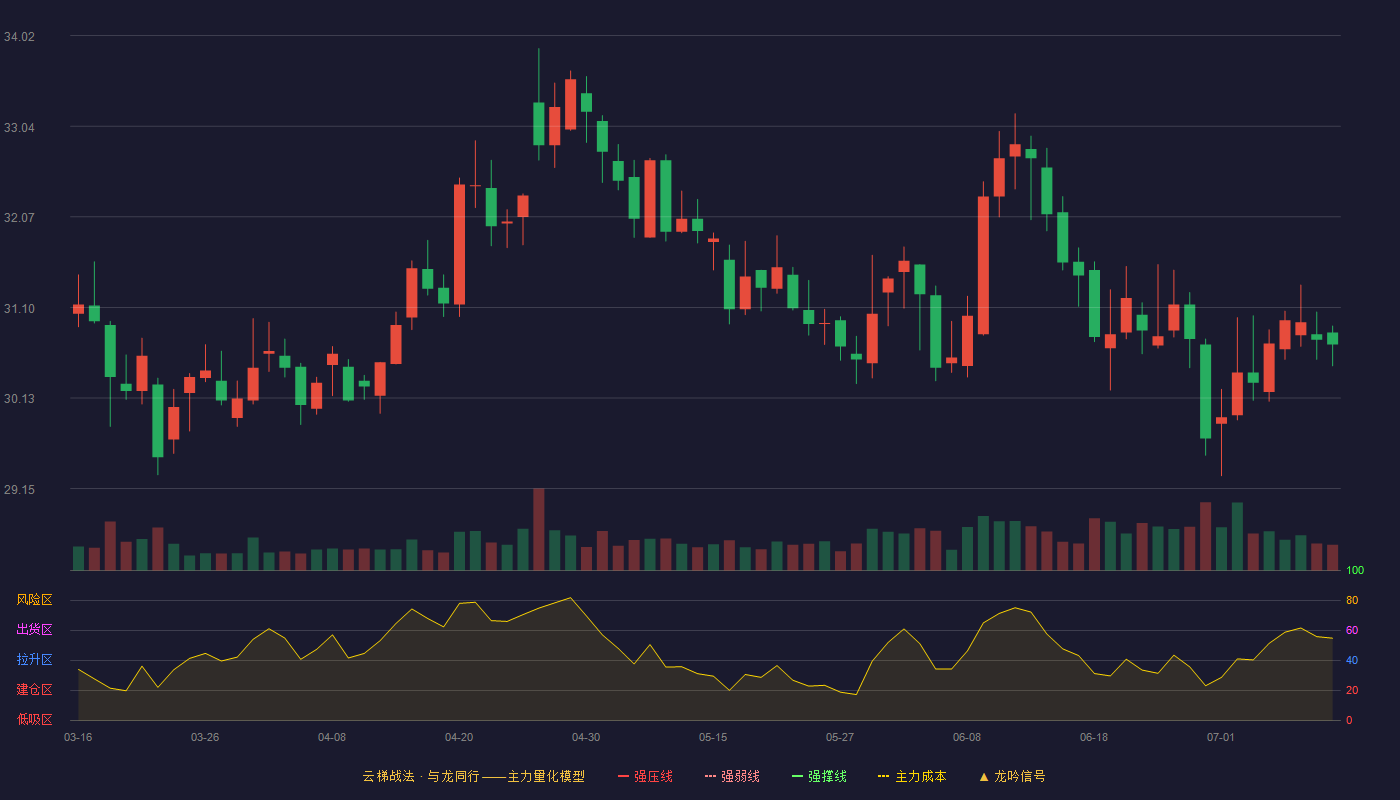Toggle the 主力成本 legend entry

912,776
